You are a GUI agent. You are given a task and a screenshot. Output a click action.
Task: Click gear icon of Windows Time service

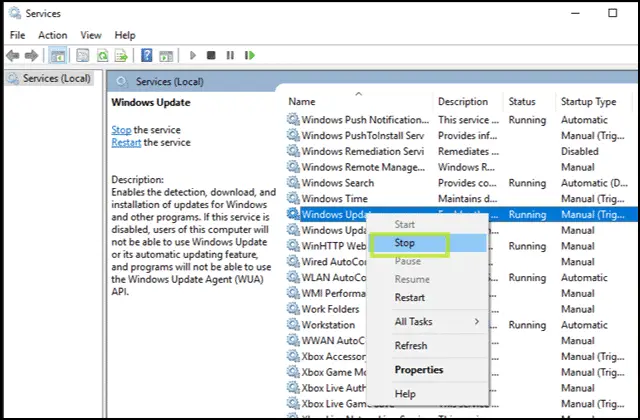(293, 198)
